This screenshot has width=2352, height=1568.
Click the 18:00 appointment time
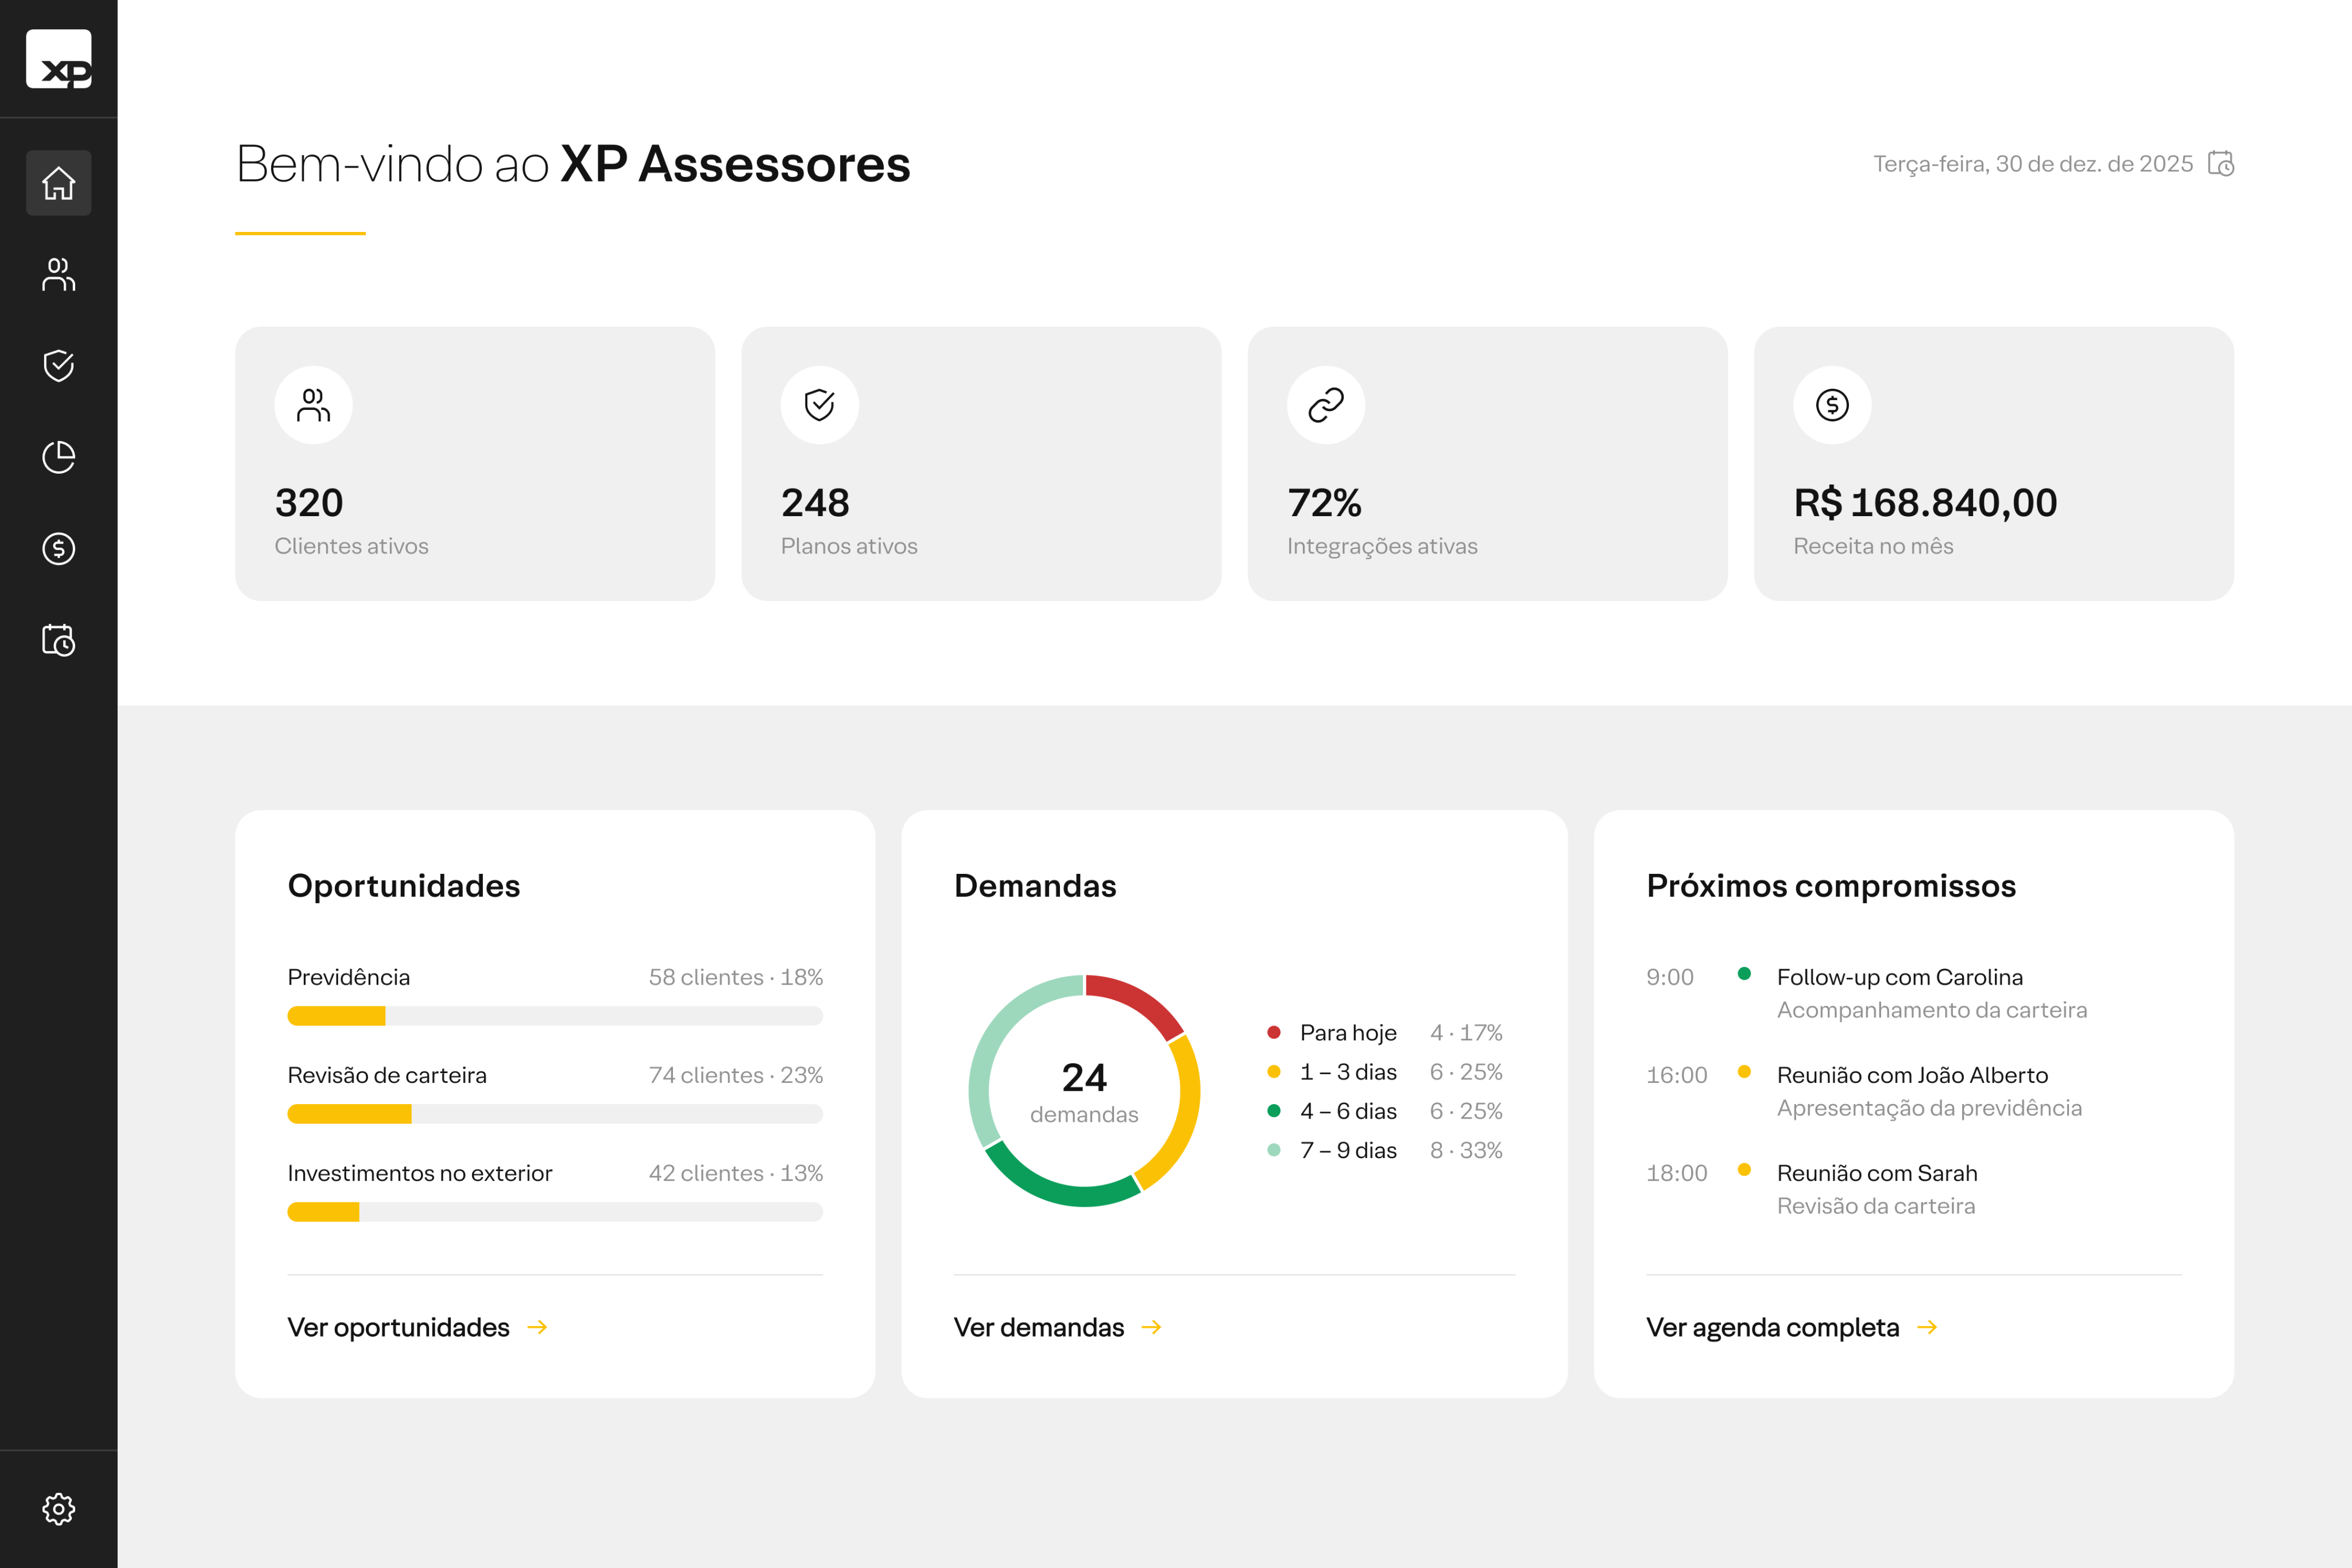point(1677,1173)
